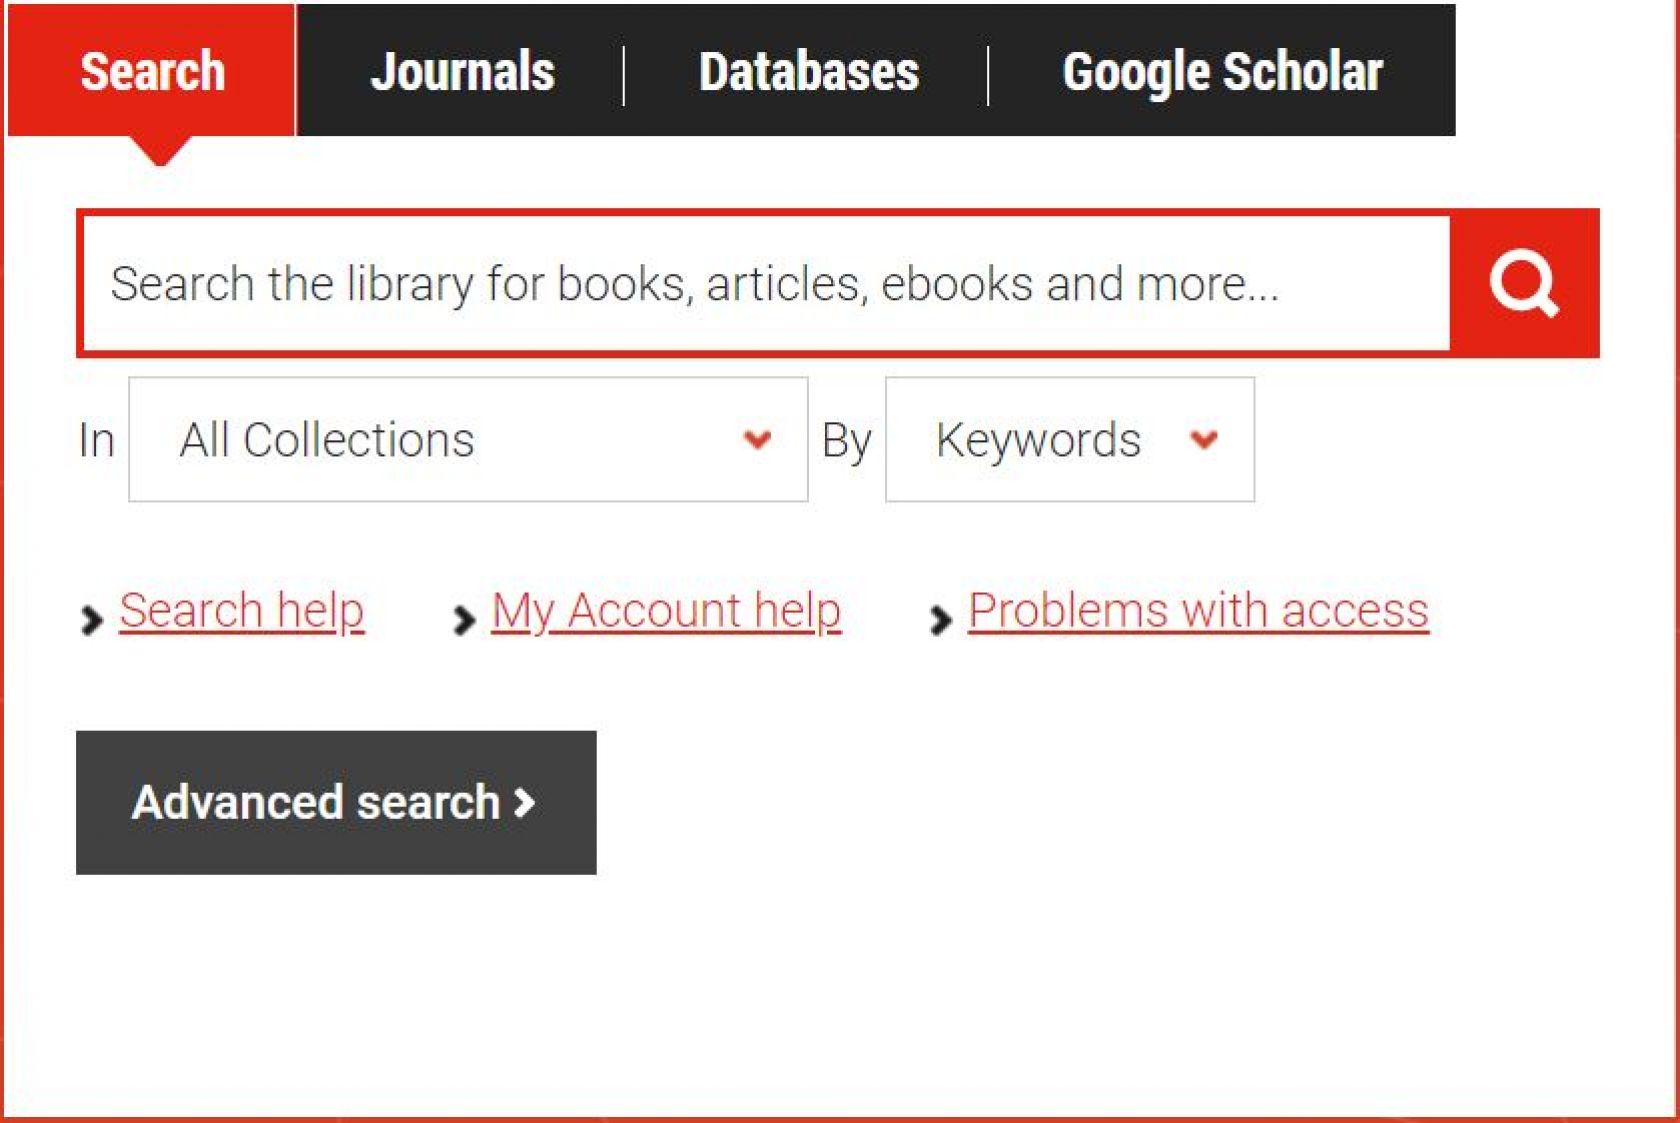The height and width of the screenshot is (1123, 1680).
Task: Select the Search tab
Action: pyautogui.click(x=152, y=70)
